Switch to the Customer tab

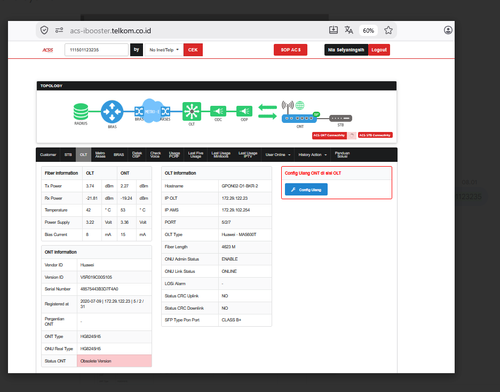pyautogui.click(x=48, y=155)
